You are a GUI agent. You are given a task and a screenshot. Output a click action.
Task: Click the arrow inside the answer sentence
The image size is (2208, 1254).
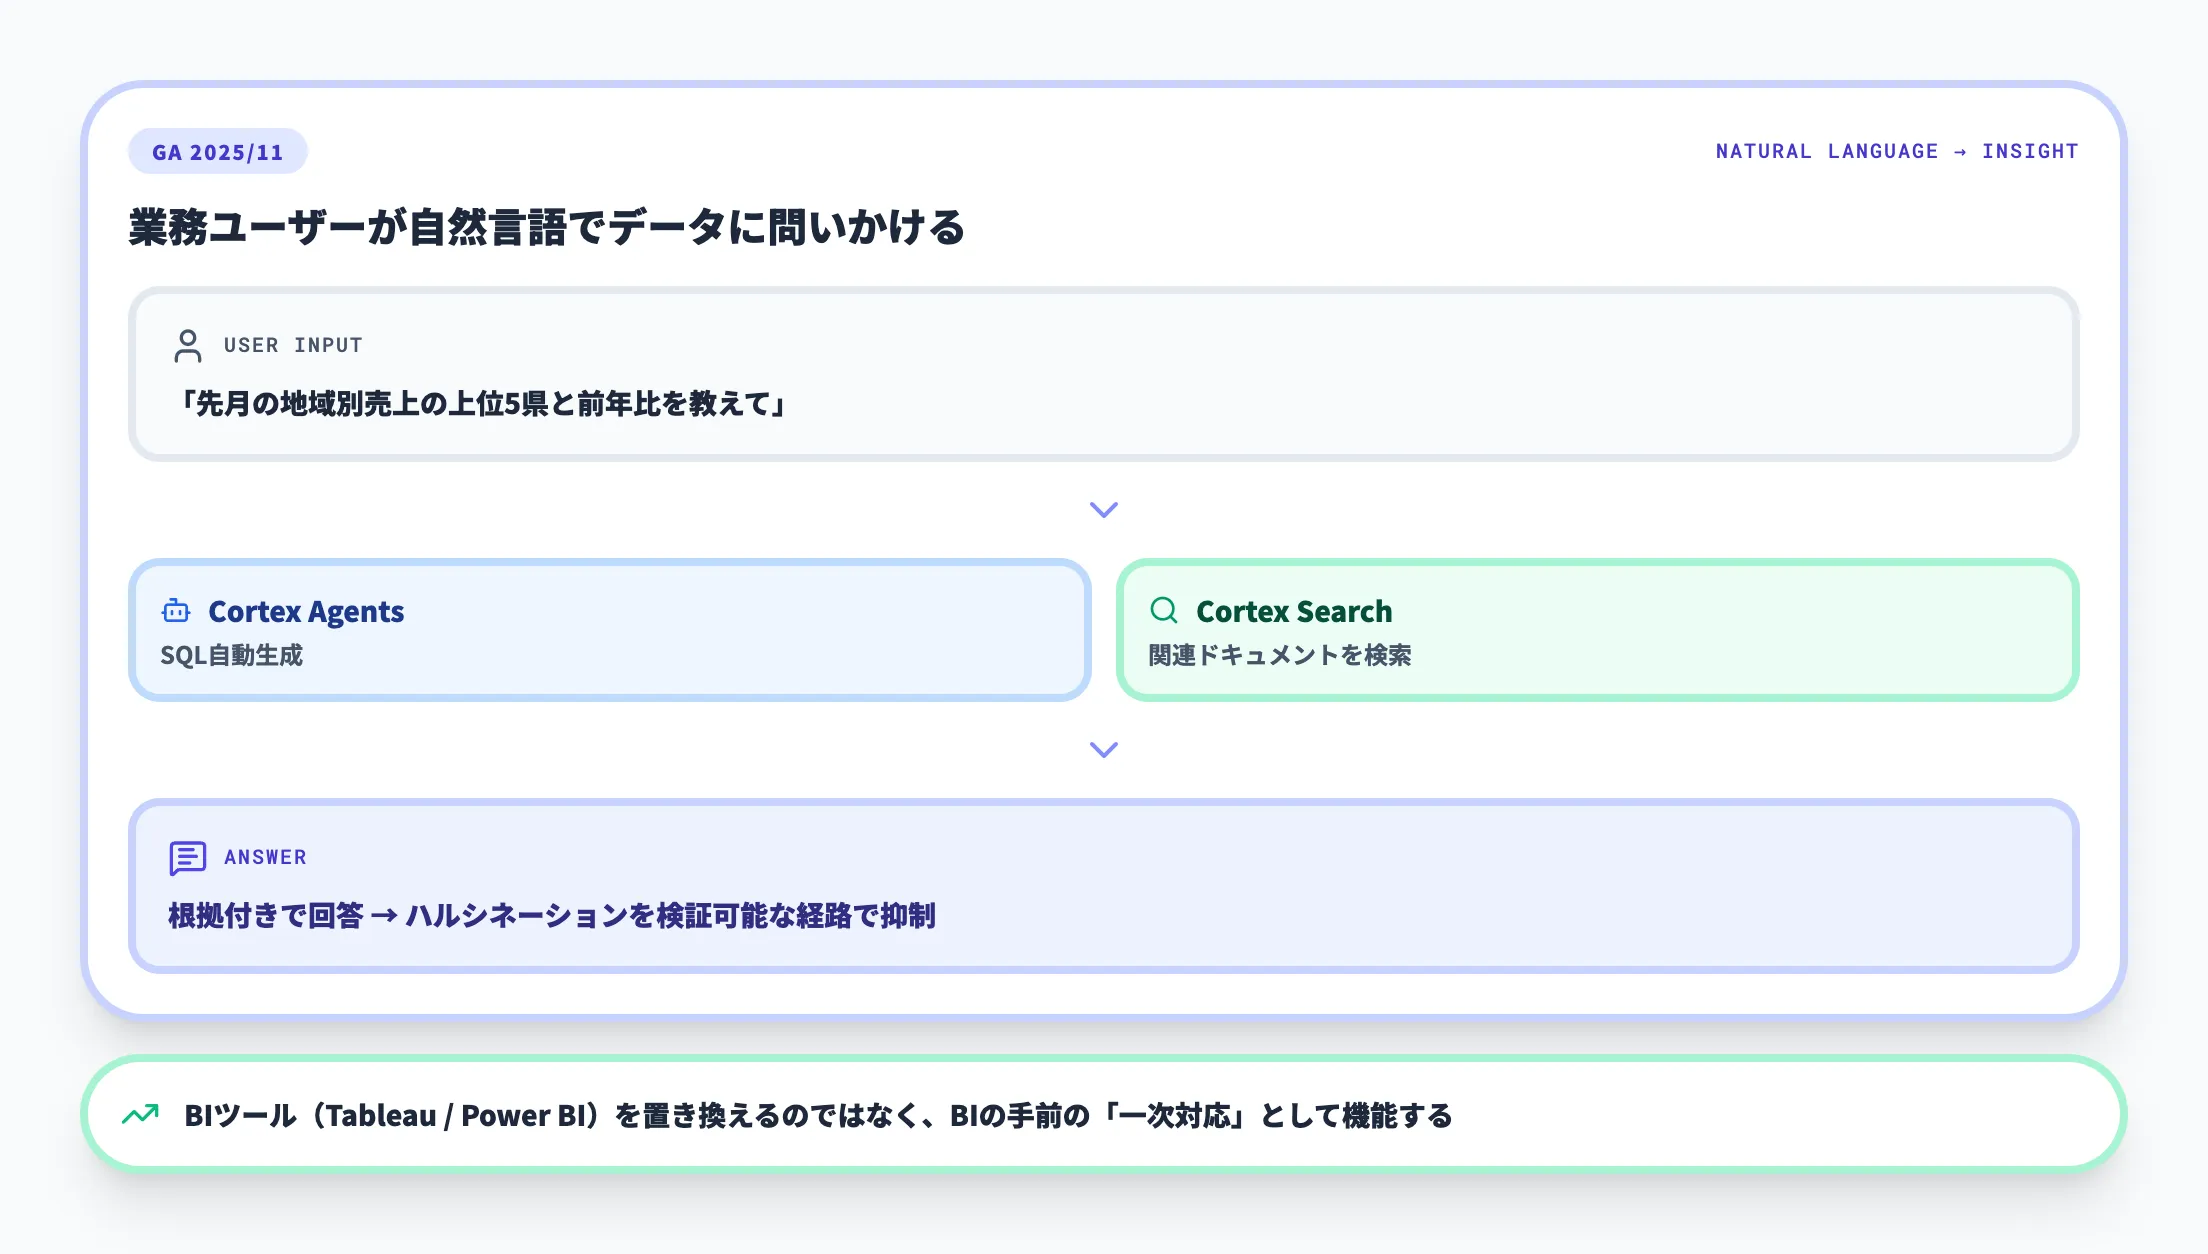384,916
